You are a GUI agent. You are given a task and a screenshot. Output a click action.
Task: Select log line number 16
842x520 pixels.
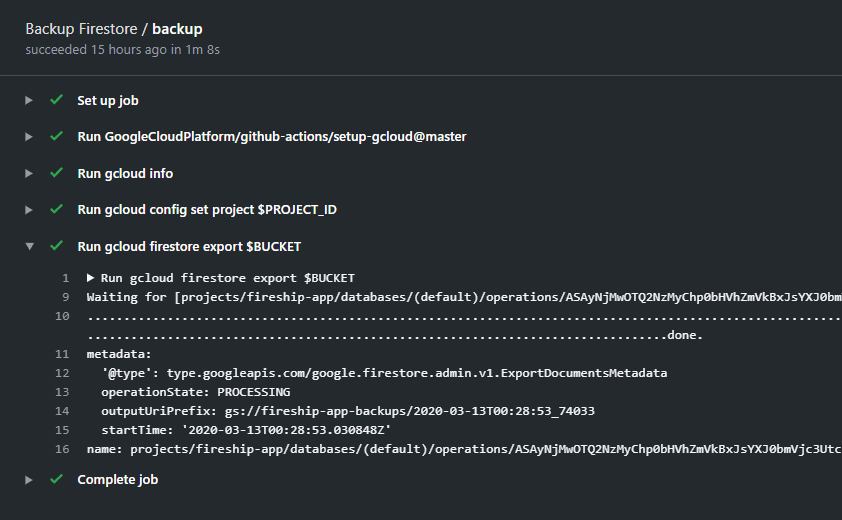point(63,449)
